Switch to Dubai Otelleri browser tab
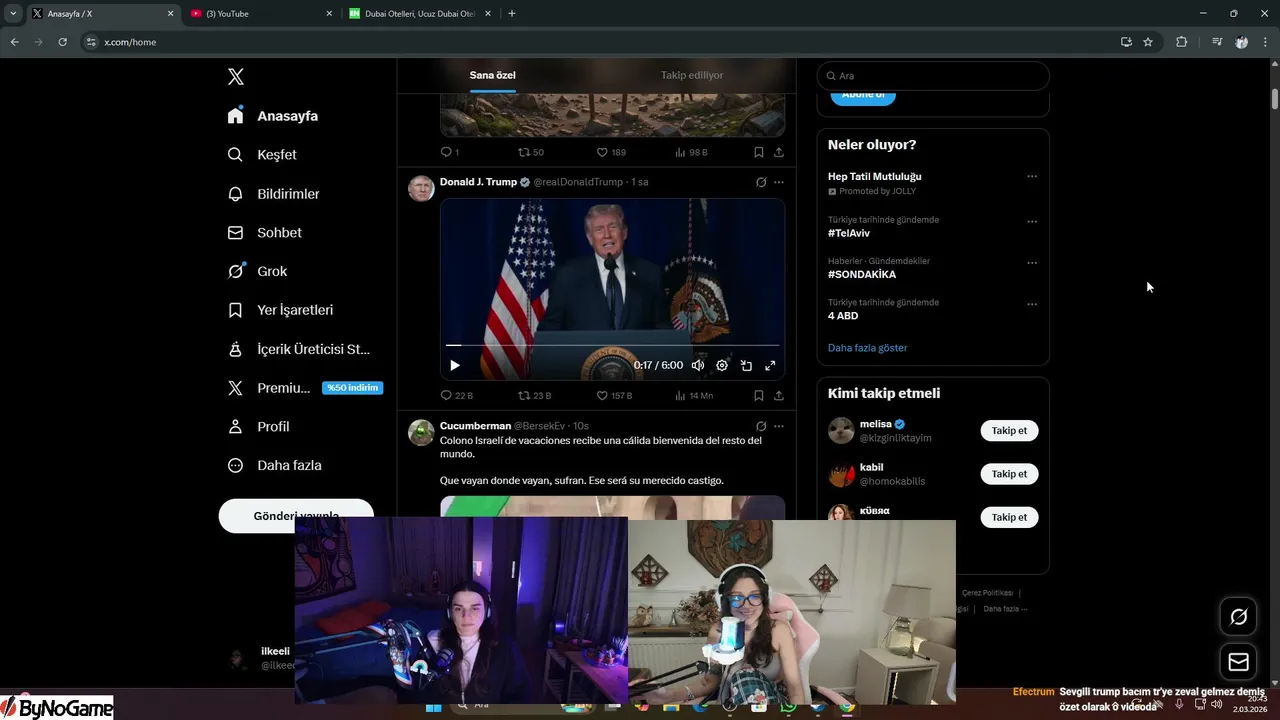The image size is (1280, 720). point(420,13)
